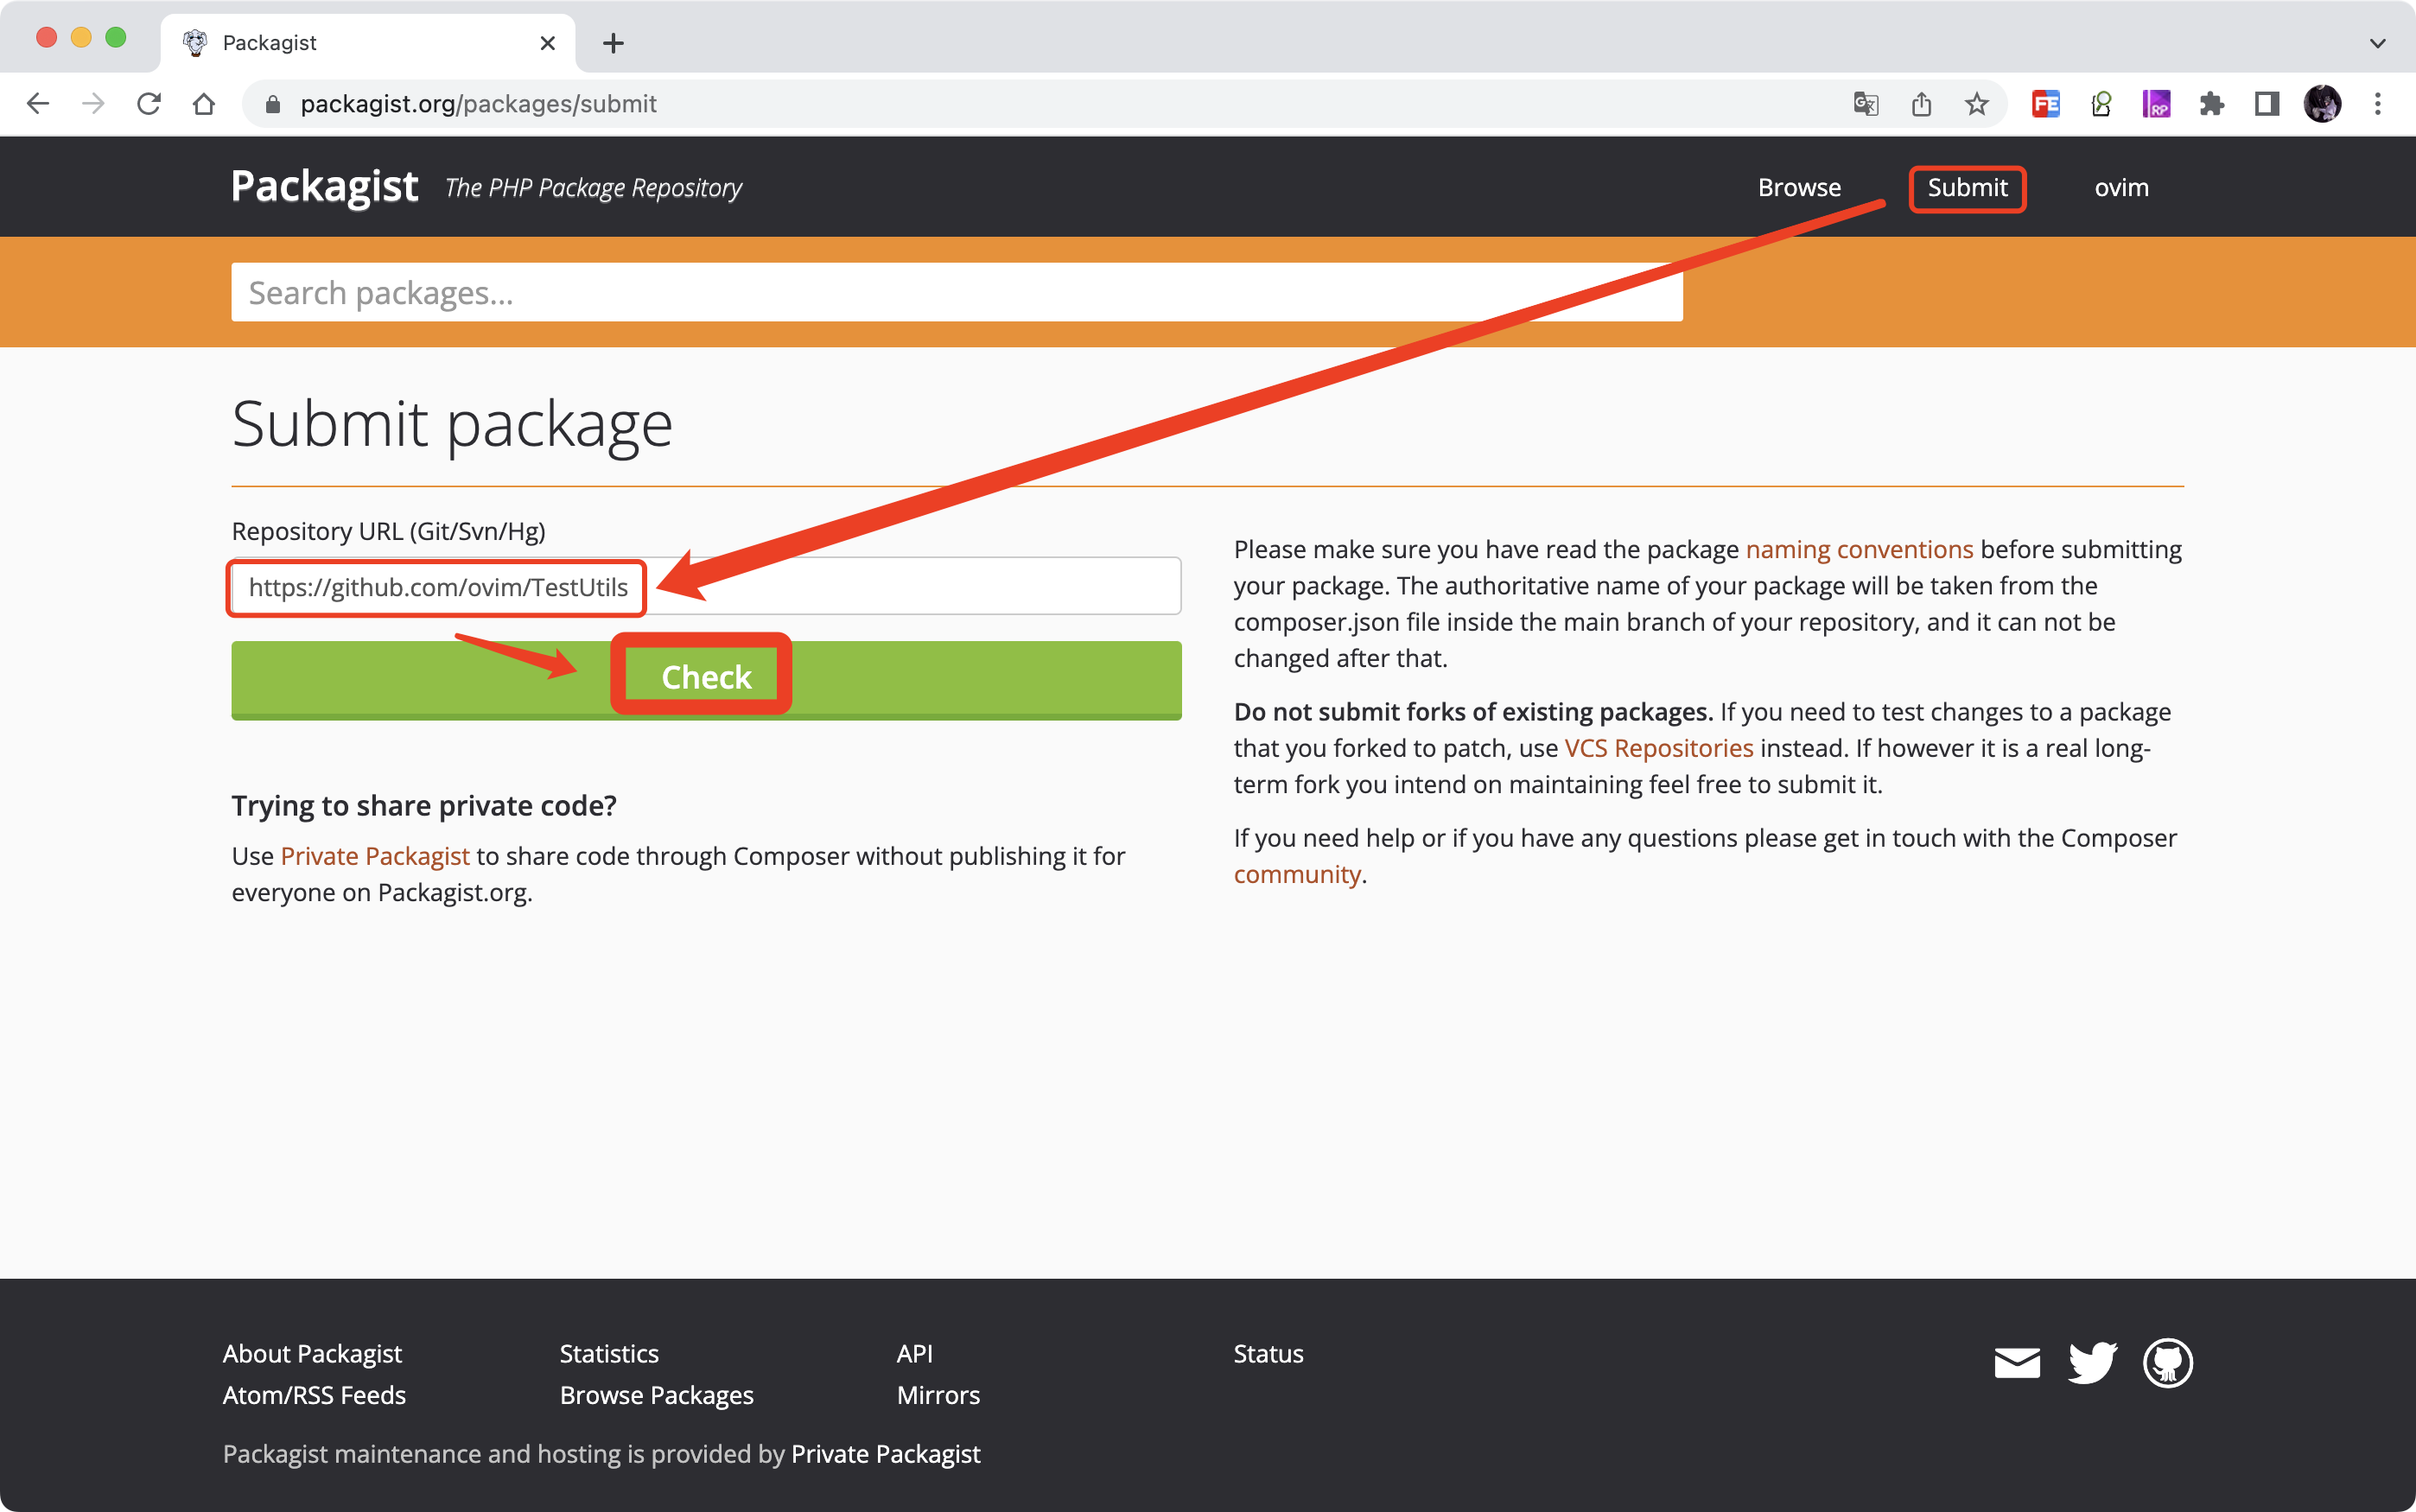The image size is (2416, 1512).
Task: Follow the naming conventions link
Action: (x=1858, y=550)
